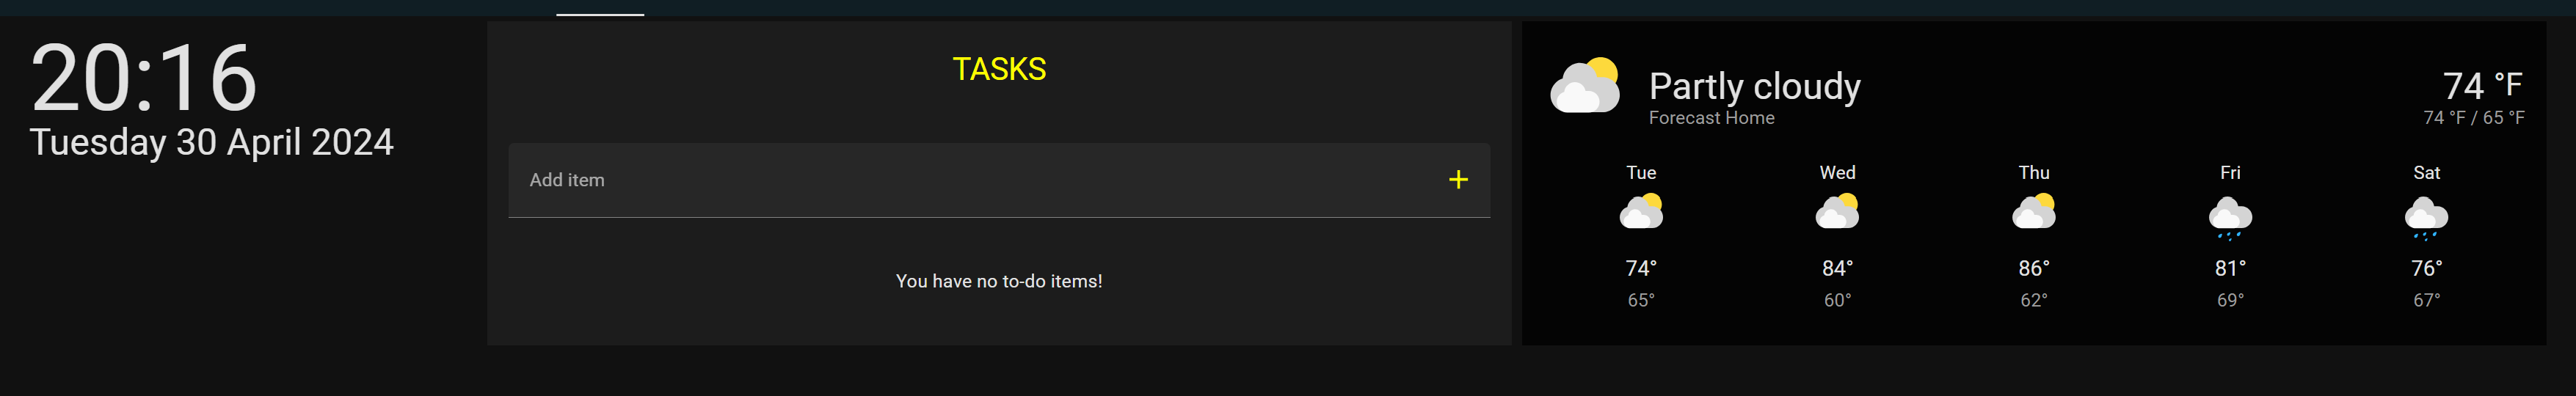Click Friday's 81° high temperature
The height and width of the screenshot is (396, 2576).
pyautogui.click(x=2230, y=268)
